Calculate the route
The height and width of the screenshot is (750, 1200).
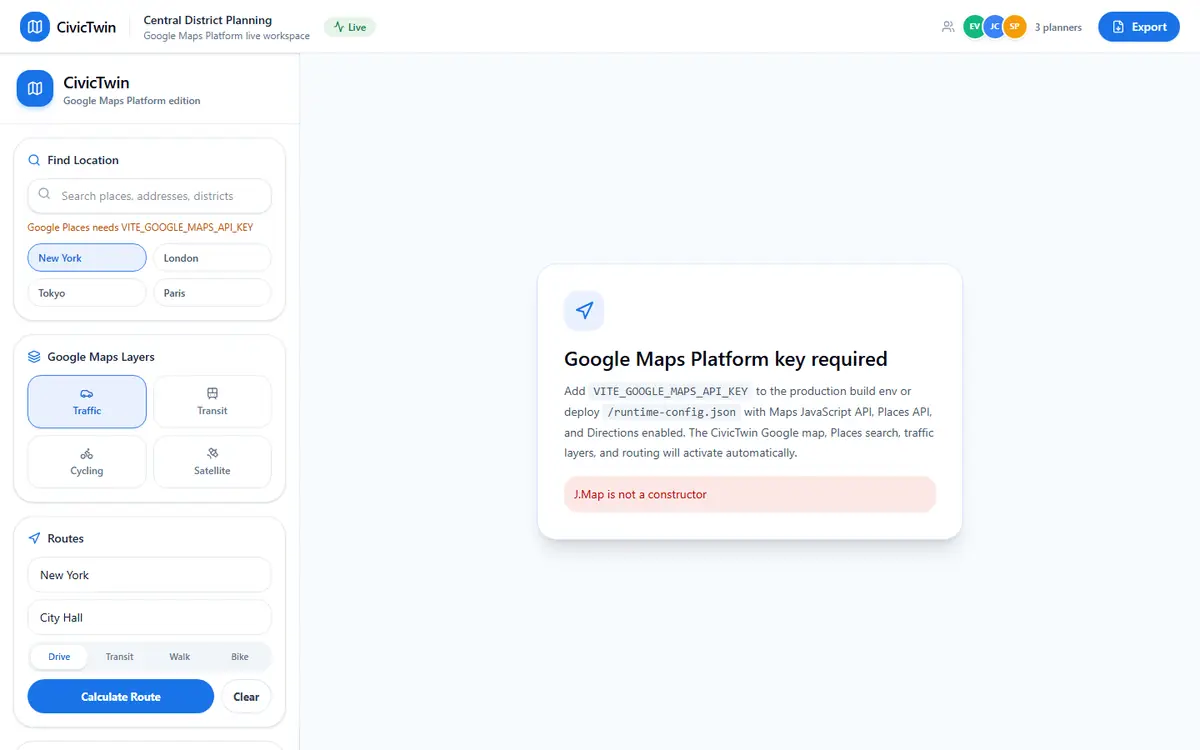pyautogui.click(x=121, y=697)
